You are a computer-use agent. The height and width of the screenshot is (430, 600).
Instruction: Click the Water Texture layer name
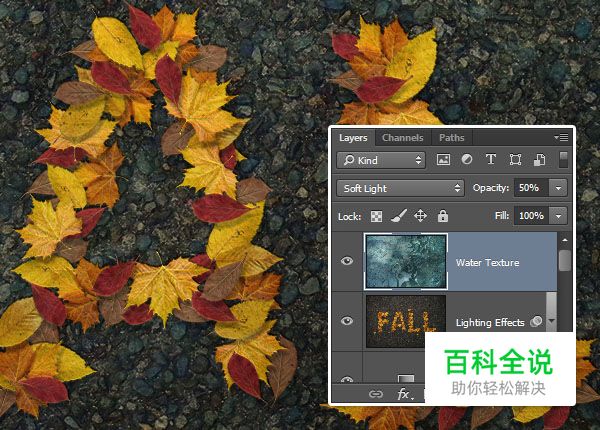pos(488,263)
